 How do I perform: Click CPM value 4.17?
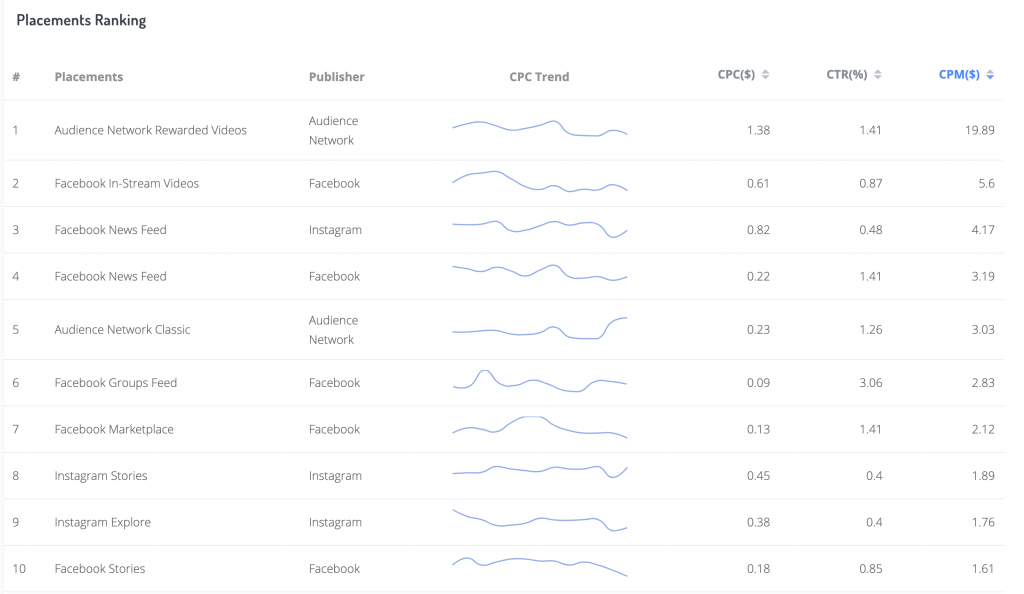[983, 230]
